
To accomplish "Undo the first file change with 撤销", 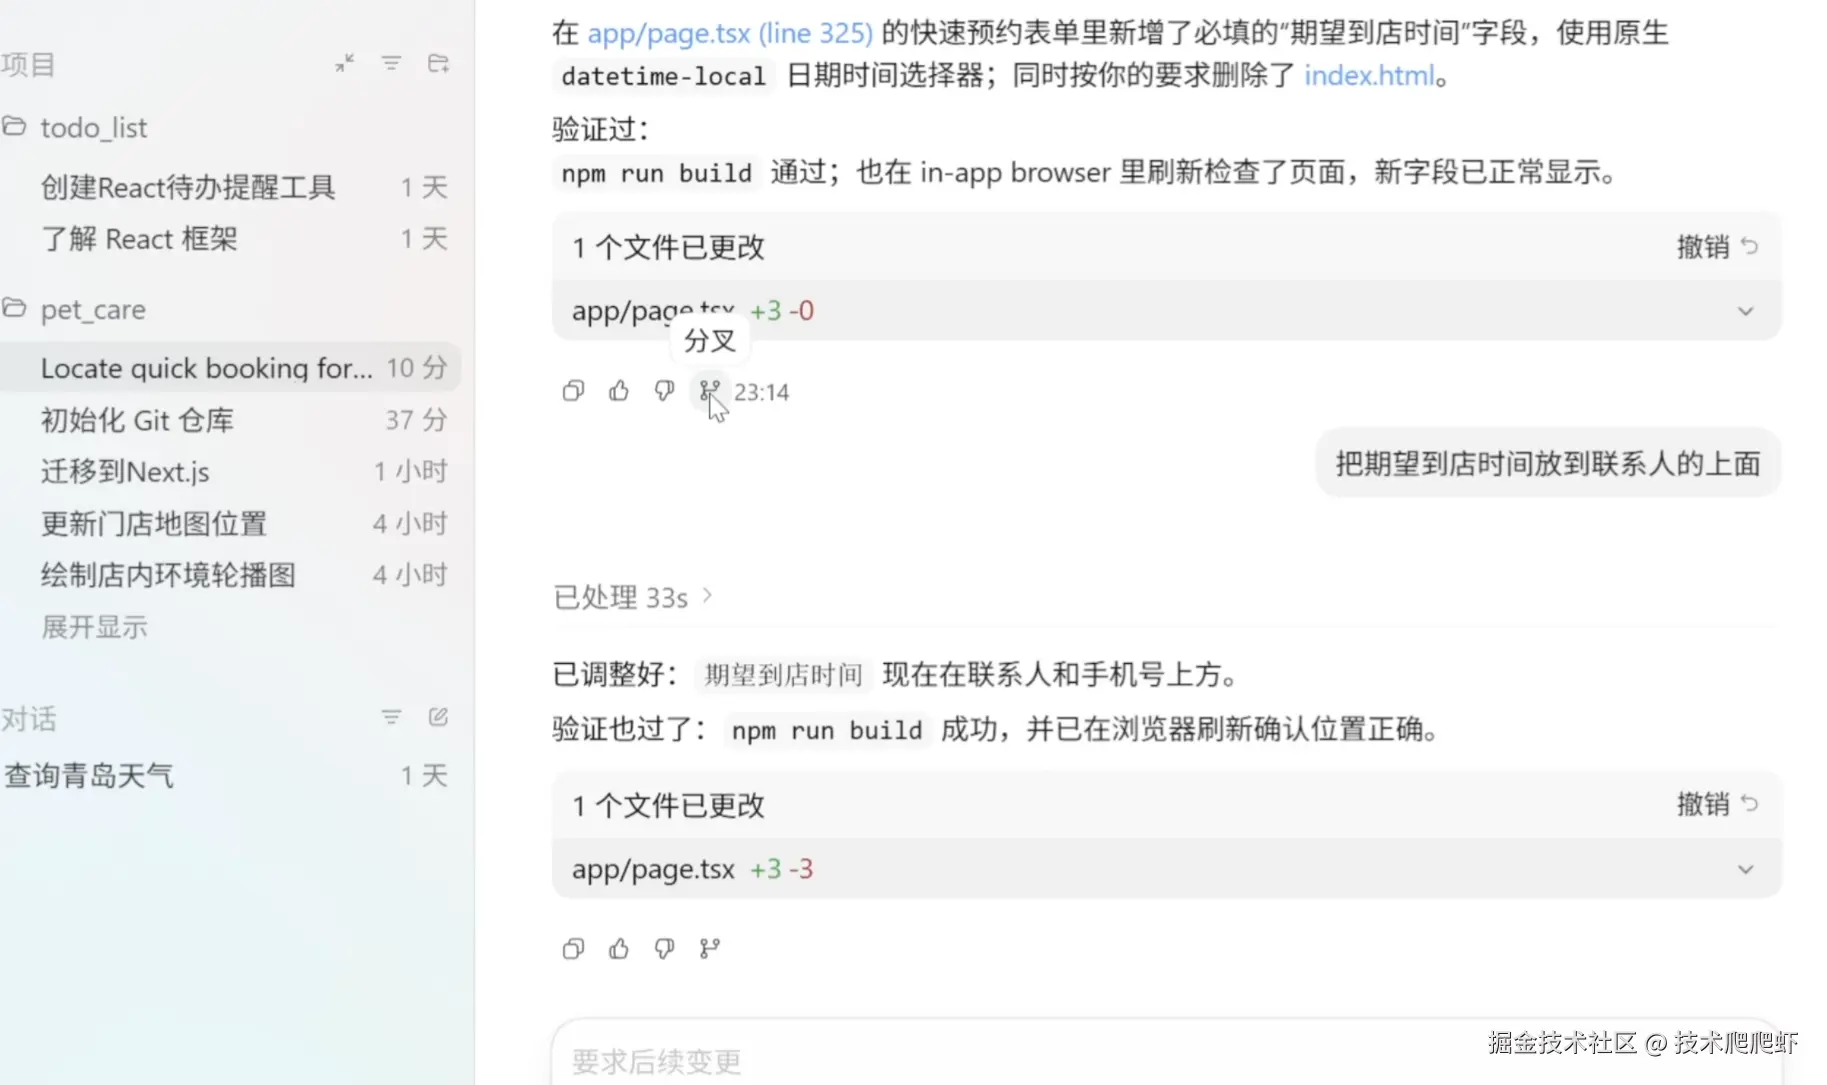I will point(1717,247).
